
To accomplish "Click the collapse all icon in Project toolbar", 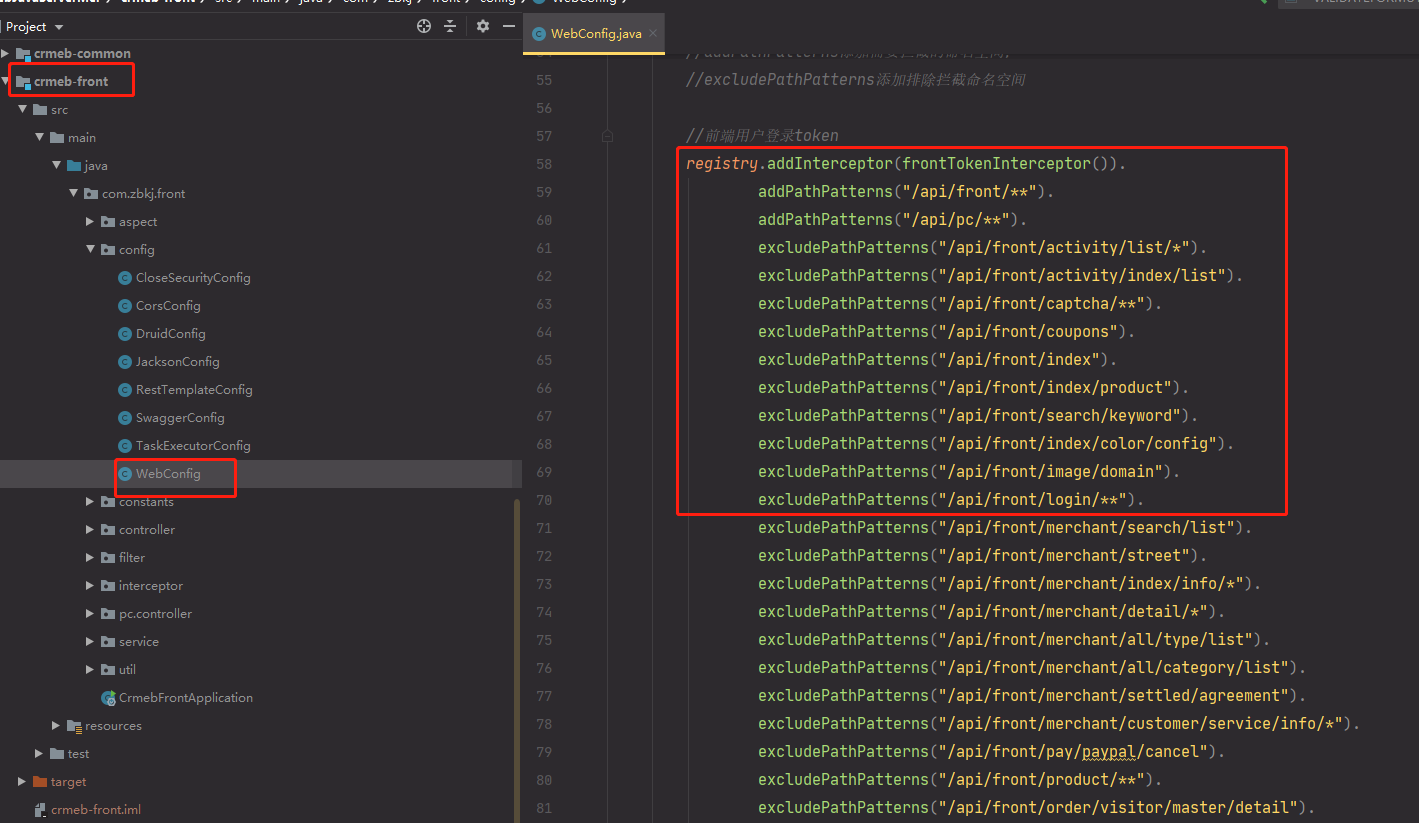I will tap(451, 26).
